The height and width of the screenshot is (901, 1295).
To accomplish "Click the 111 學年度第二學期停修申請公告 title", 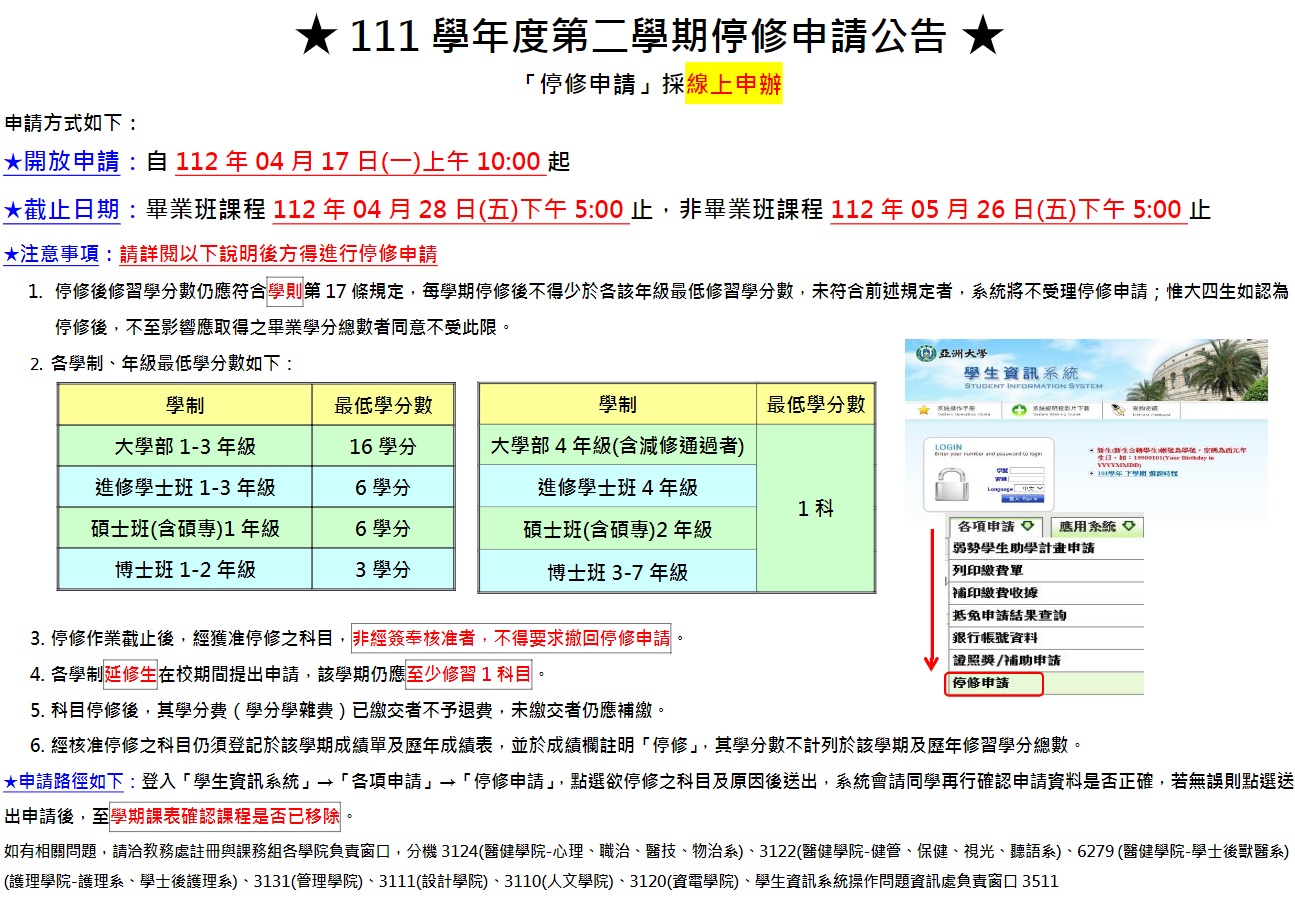I will pos(649,37).
